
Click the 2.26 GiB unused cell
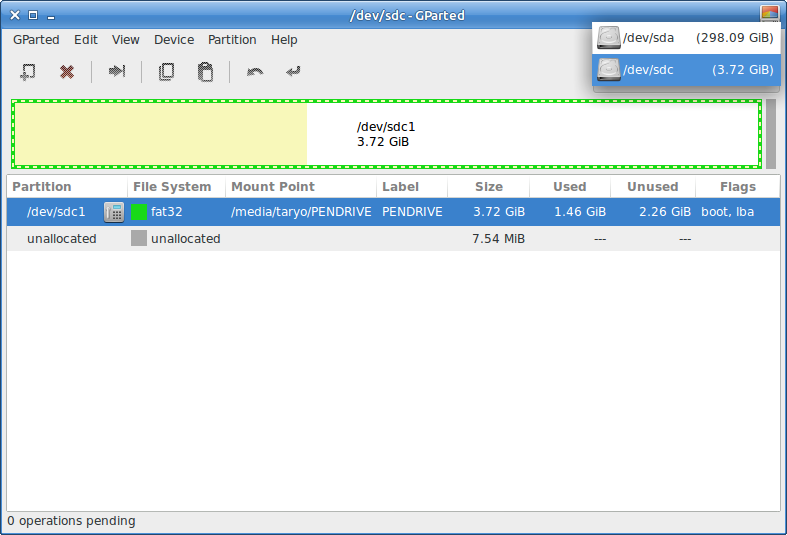pos(665,212)
